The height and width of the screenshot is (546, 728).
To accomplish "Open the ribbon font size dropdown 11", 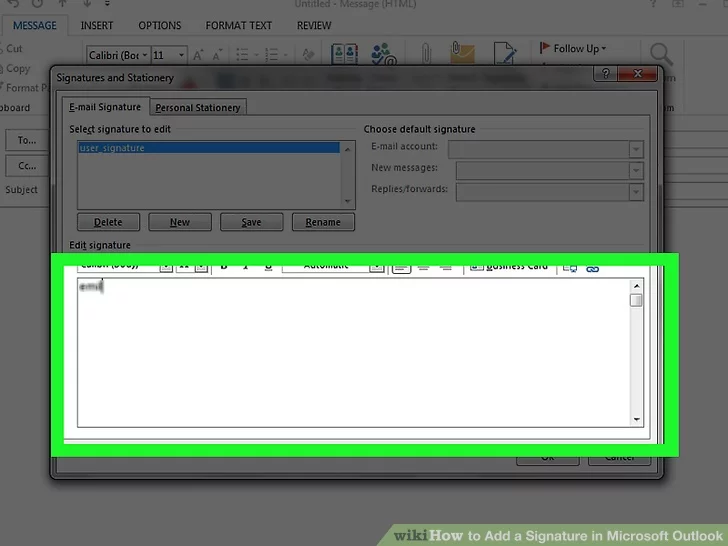I will click(181, 55).
